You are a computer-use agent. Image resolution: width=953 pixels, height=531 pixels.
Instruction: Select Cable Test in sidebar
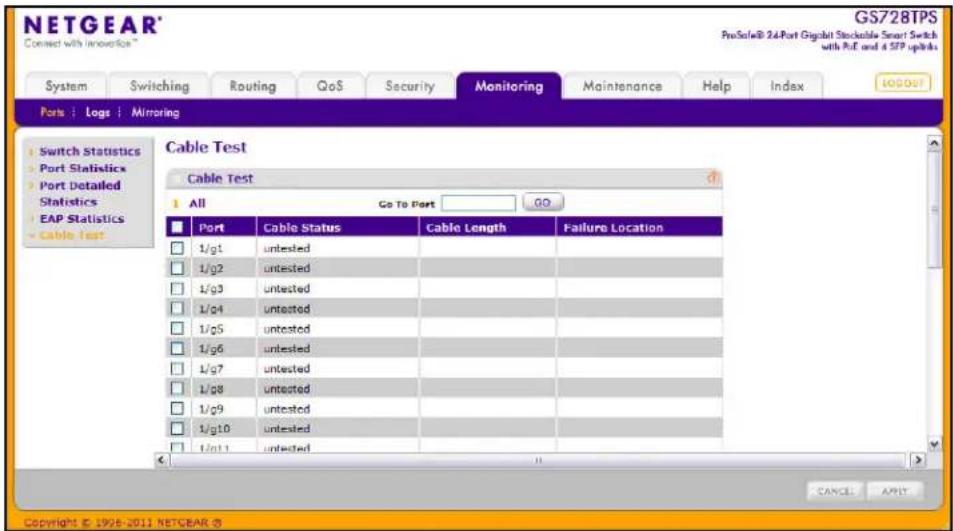[72, 236]
